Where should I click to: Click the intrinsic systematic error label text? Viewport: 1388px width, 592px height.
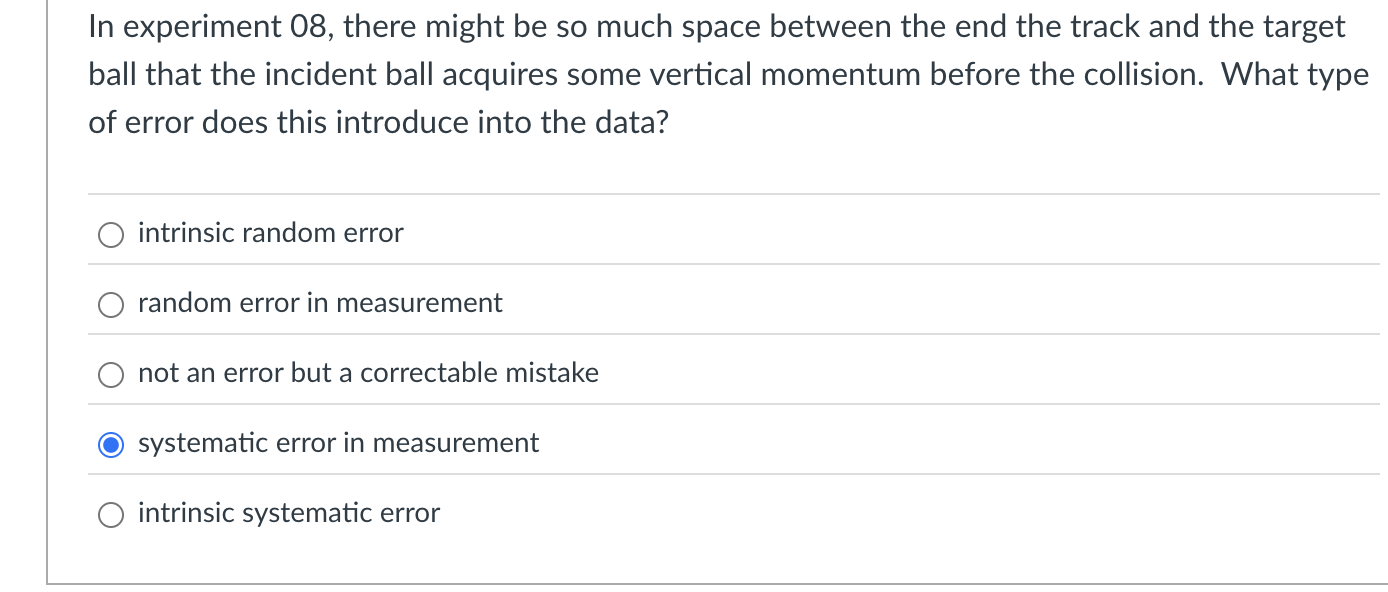tap(288, 512)
